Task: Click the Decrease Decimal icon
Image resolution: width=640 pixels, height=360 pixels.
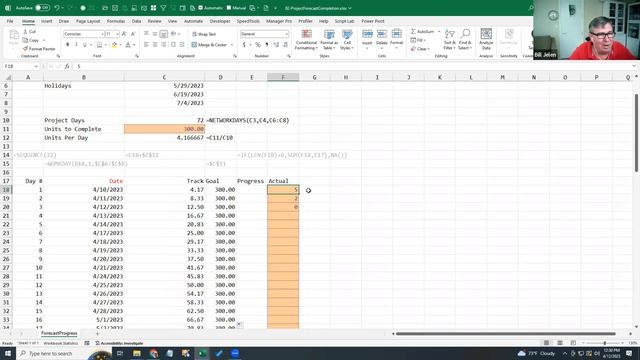Action: click(x=285, y=45)
